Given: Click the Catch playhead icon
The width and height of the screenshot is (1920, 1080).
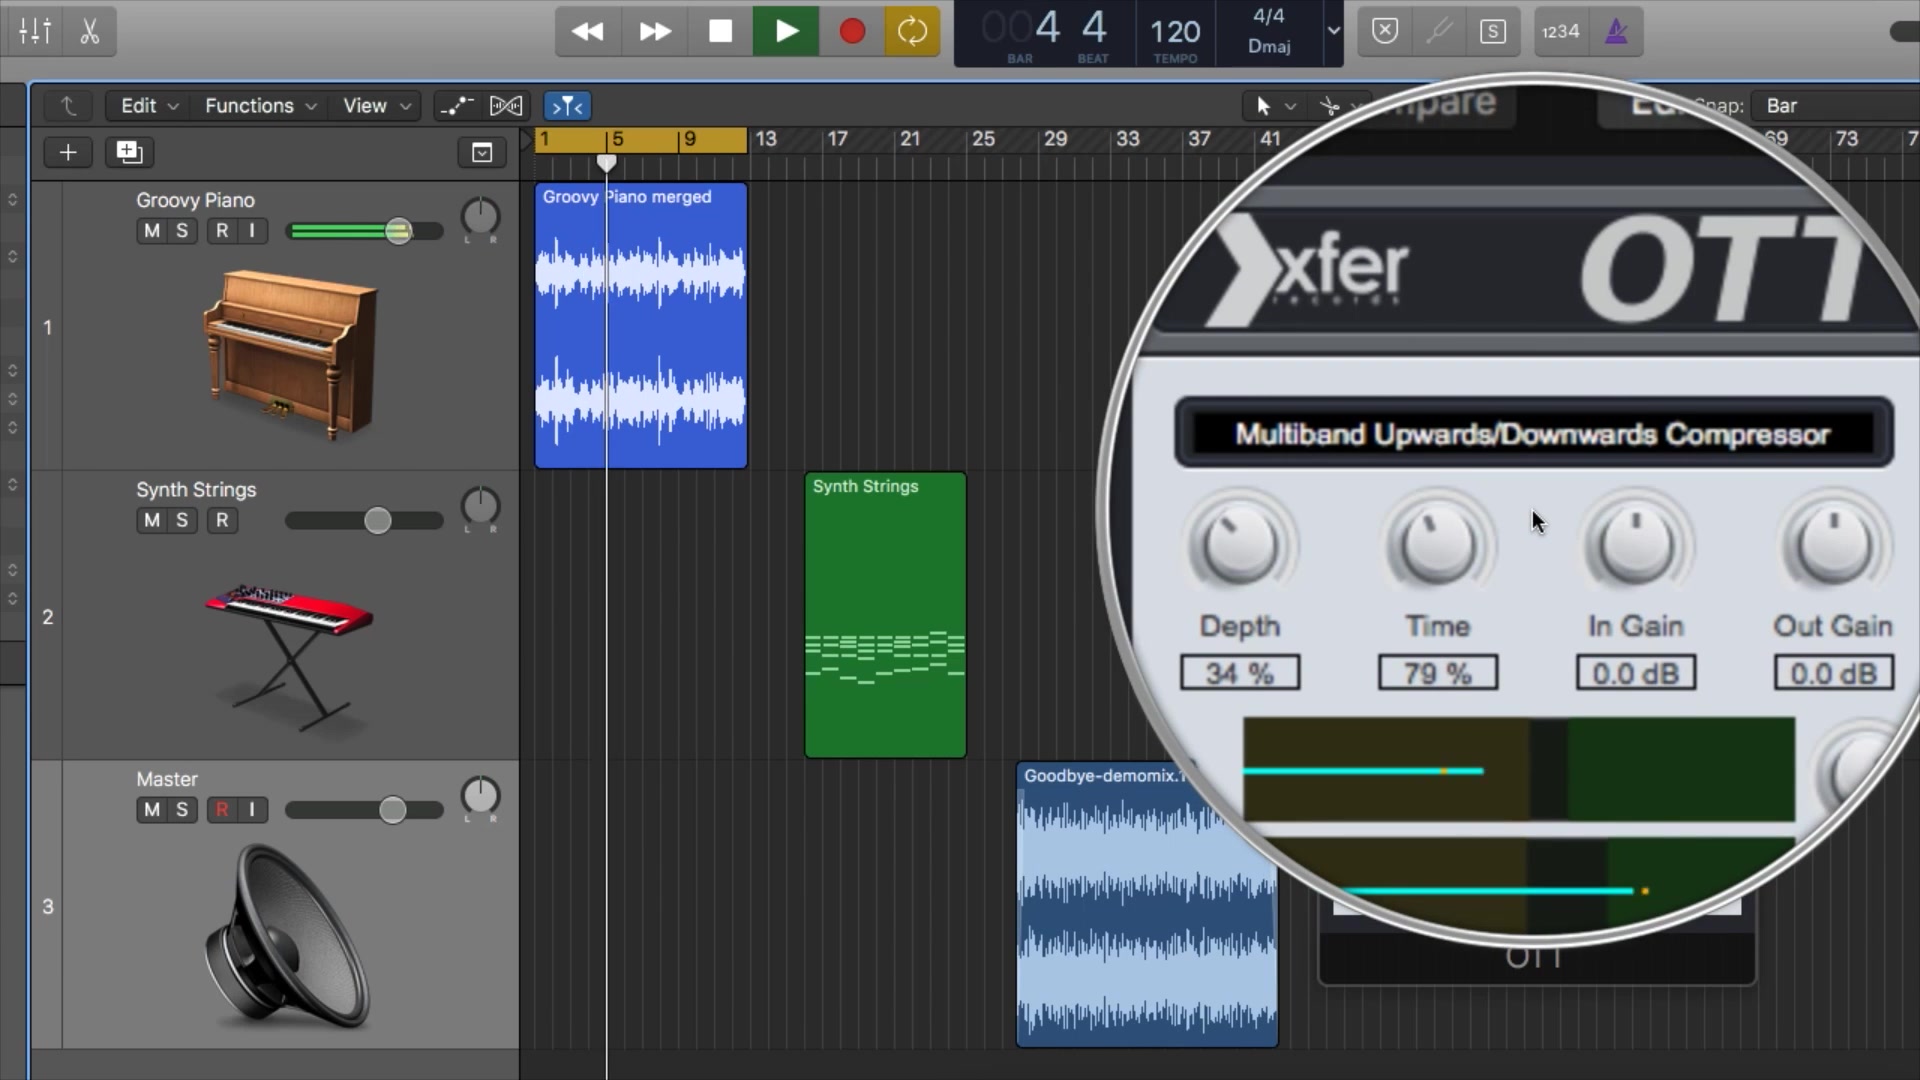Looking at the screenshot, I should (x=567, y=105).
